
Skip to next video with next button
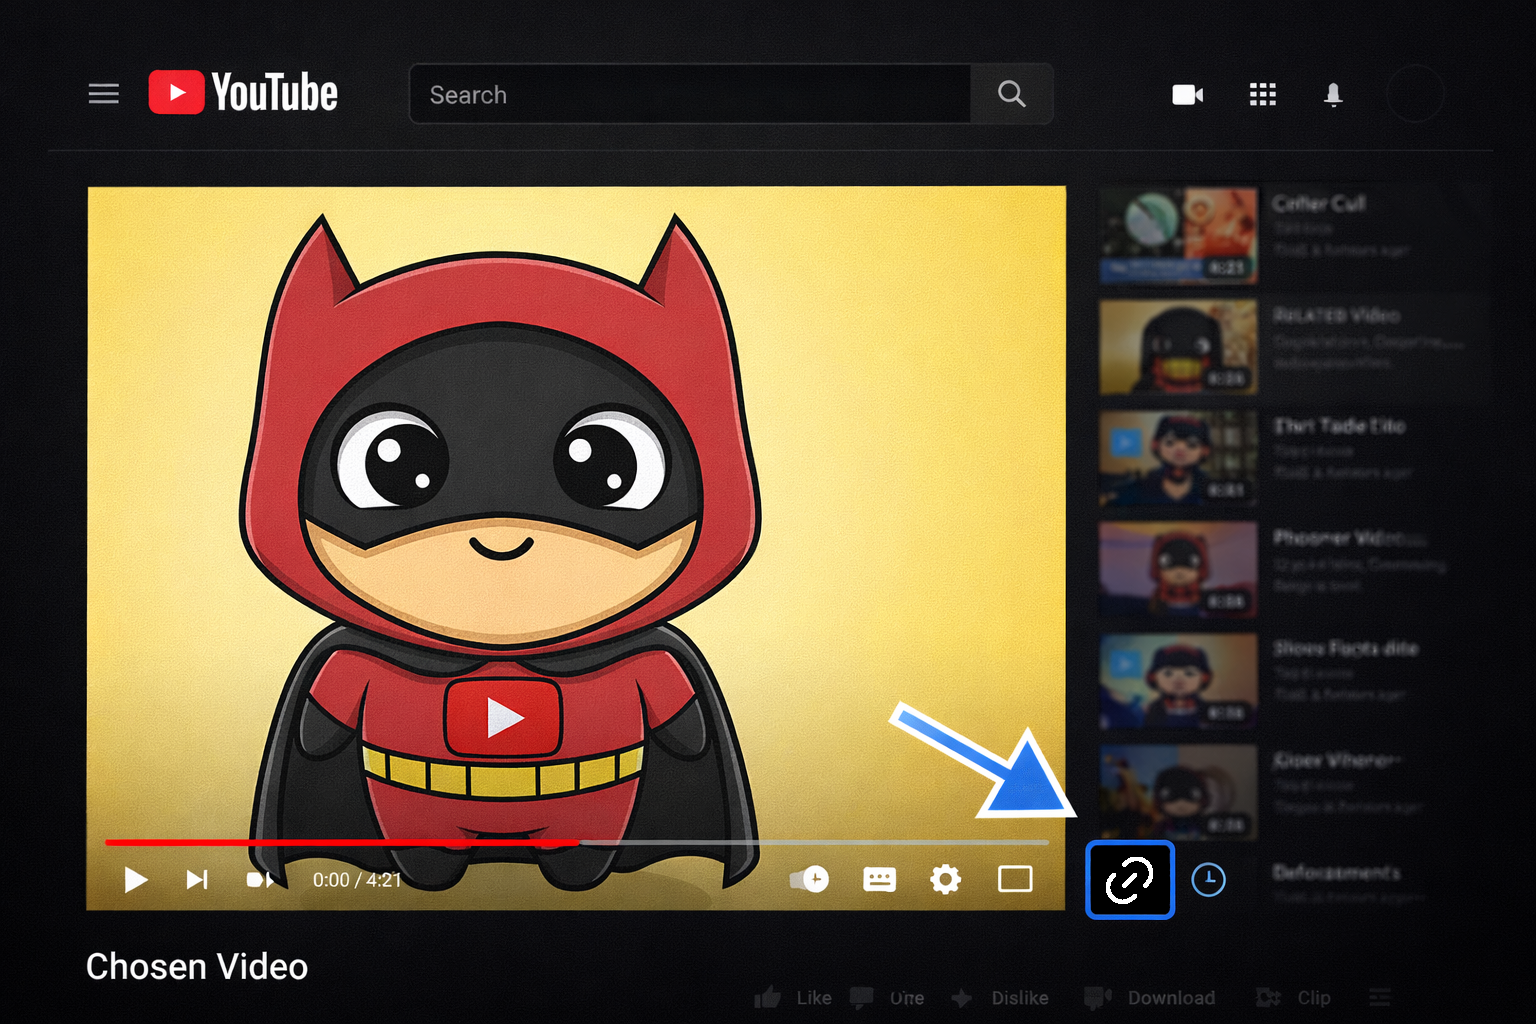[197, 880]
